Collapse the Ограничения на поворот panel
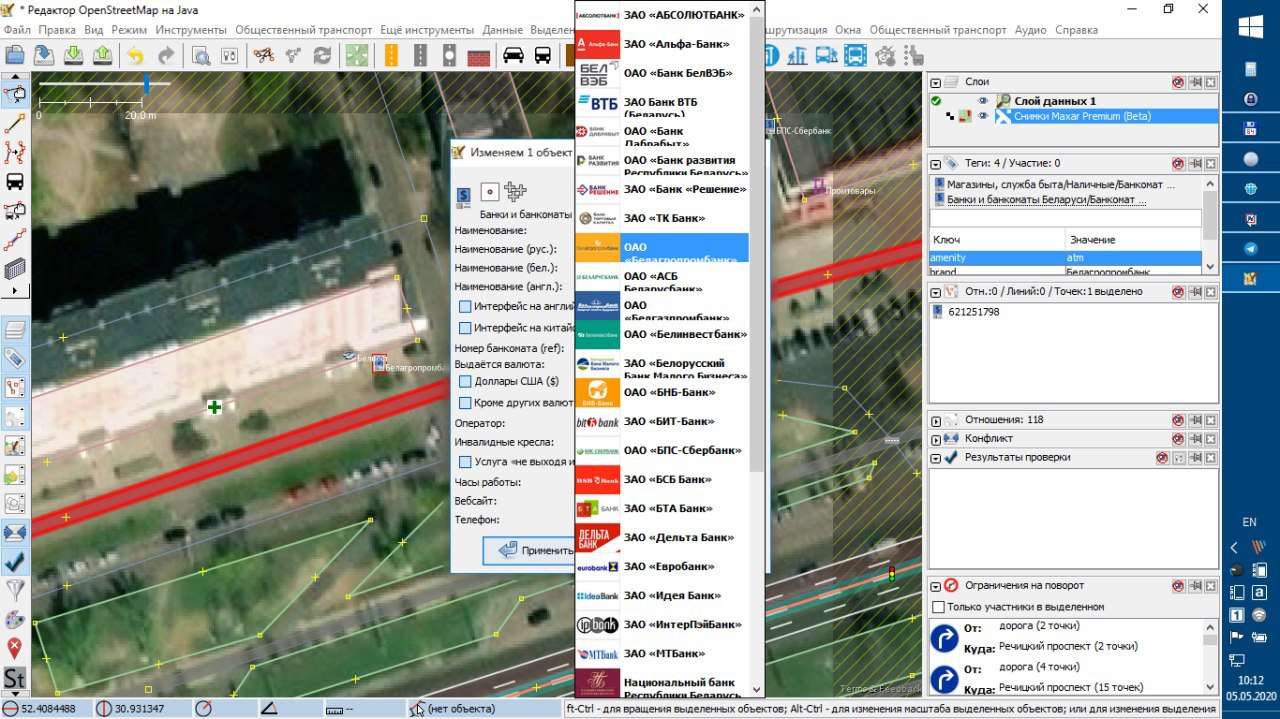 (x=936, y=585)
